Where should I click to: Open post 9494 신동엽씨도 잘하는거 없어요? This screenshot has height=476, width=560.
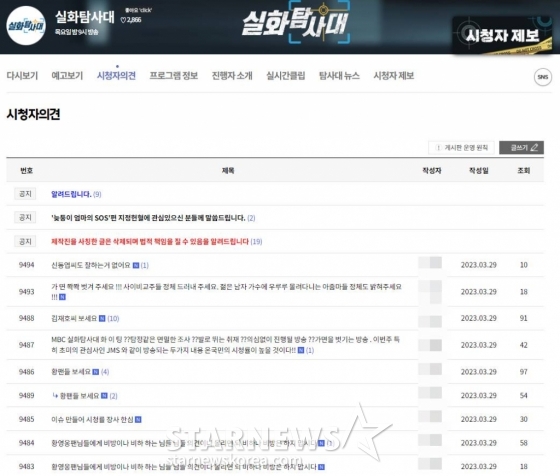point(91,265)
